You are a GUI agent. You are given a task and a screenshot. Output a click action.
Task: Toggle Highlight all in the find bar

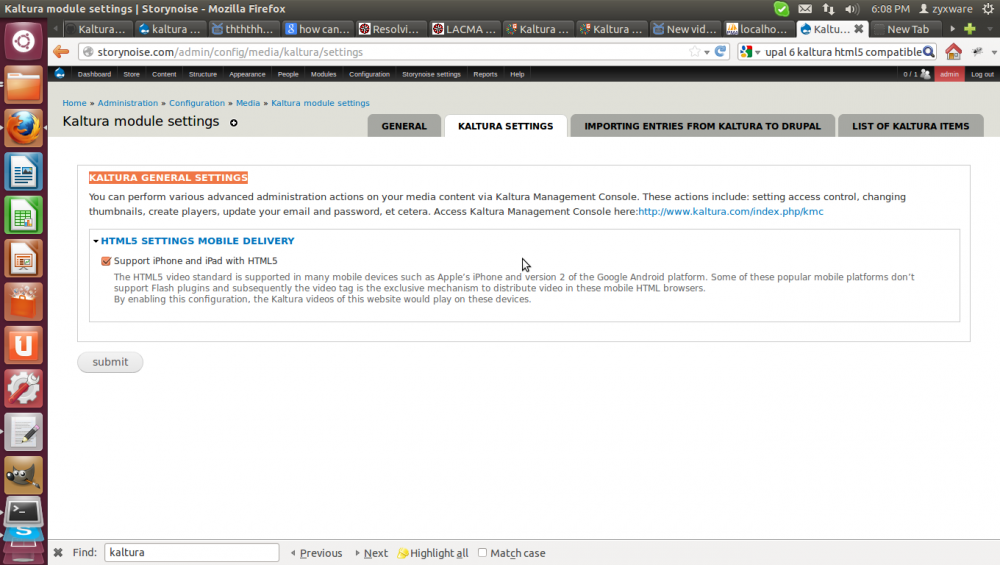click(431, 553)
